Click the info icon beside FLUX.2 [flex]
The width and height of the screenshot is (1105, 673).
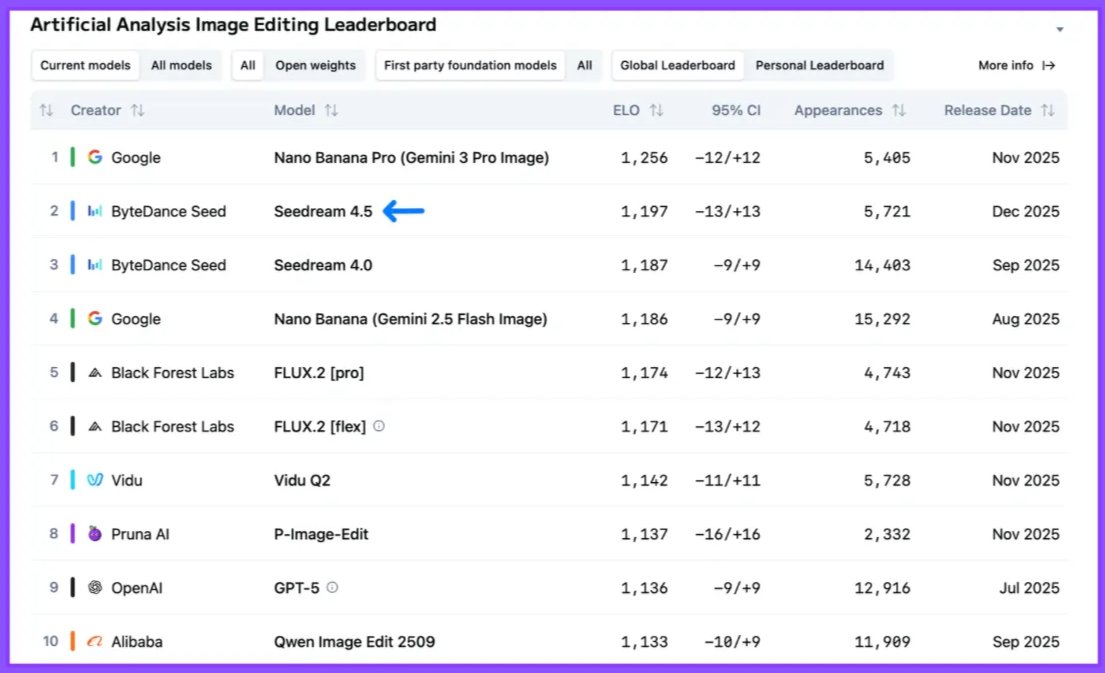point(378,426)
